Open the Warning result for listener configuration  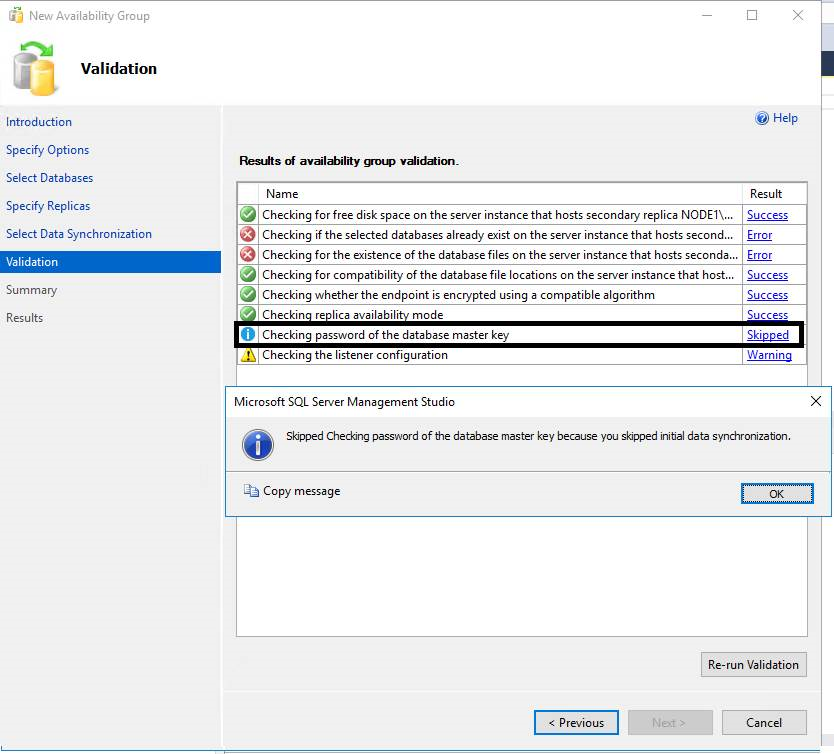pos(769,355)
